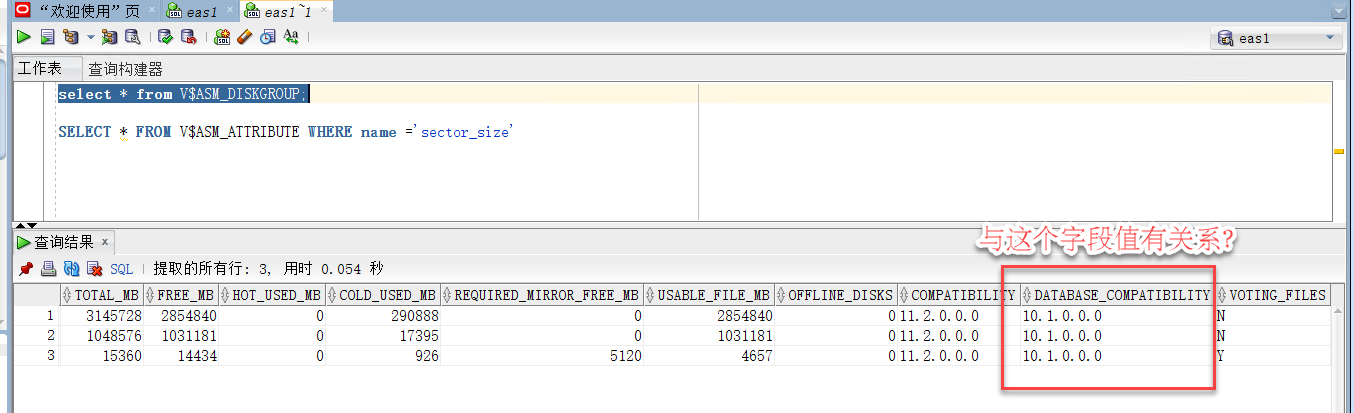This screenshot has height=413, width=1354.
Task: Close the eas1 tab
Action: (229, 12)
